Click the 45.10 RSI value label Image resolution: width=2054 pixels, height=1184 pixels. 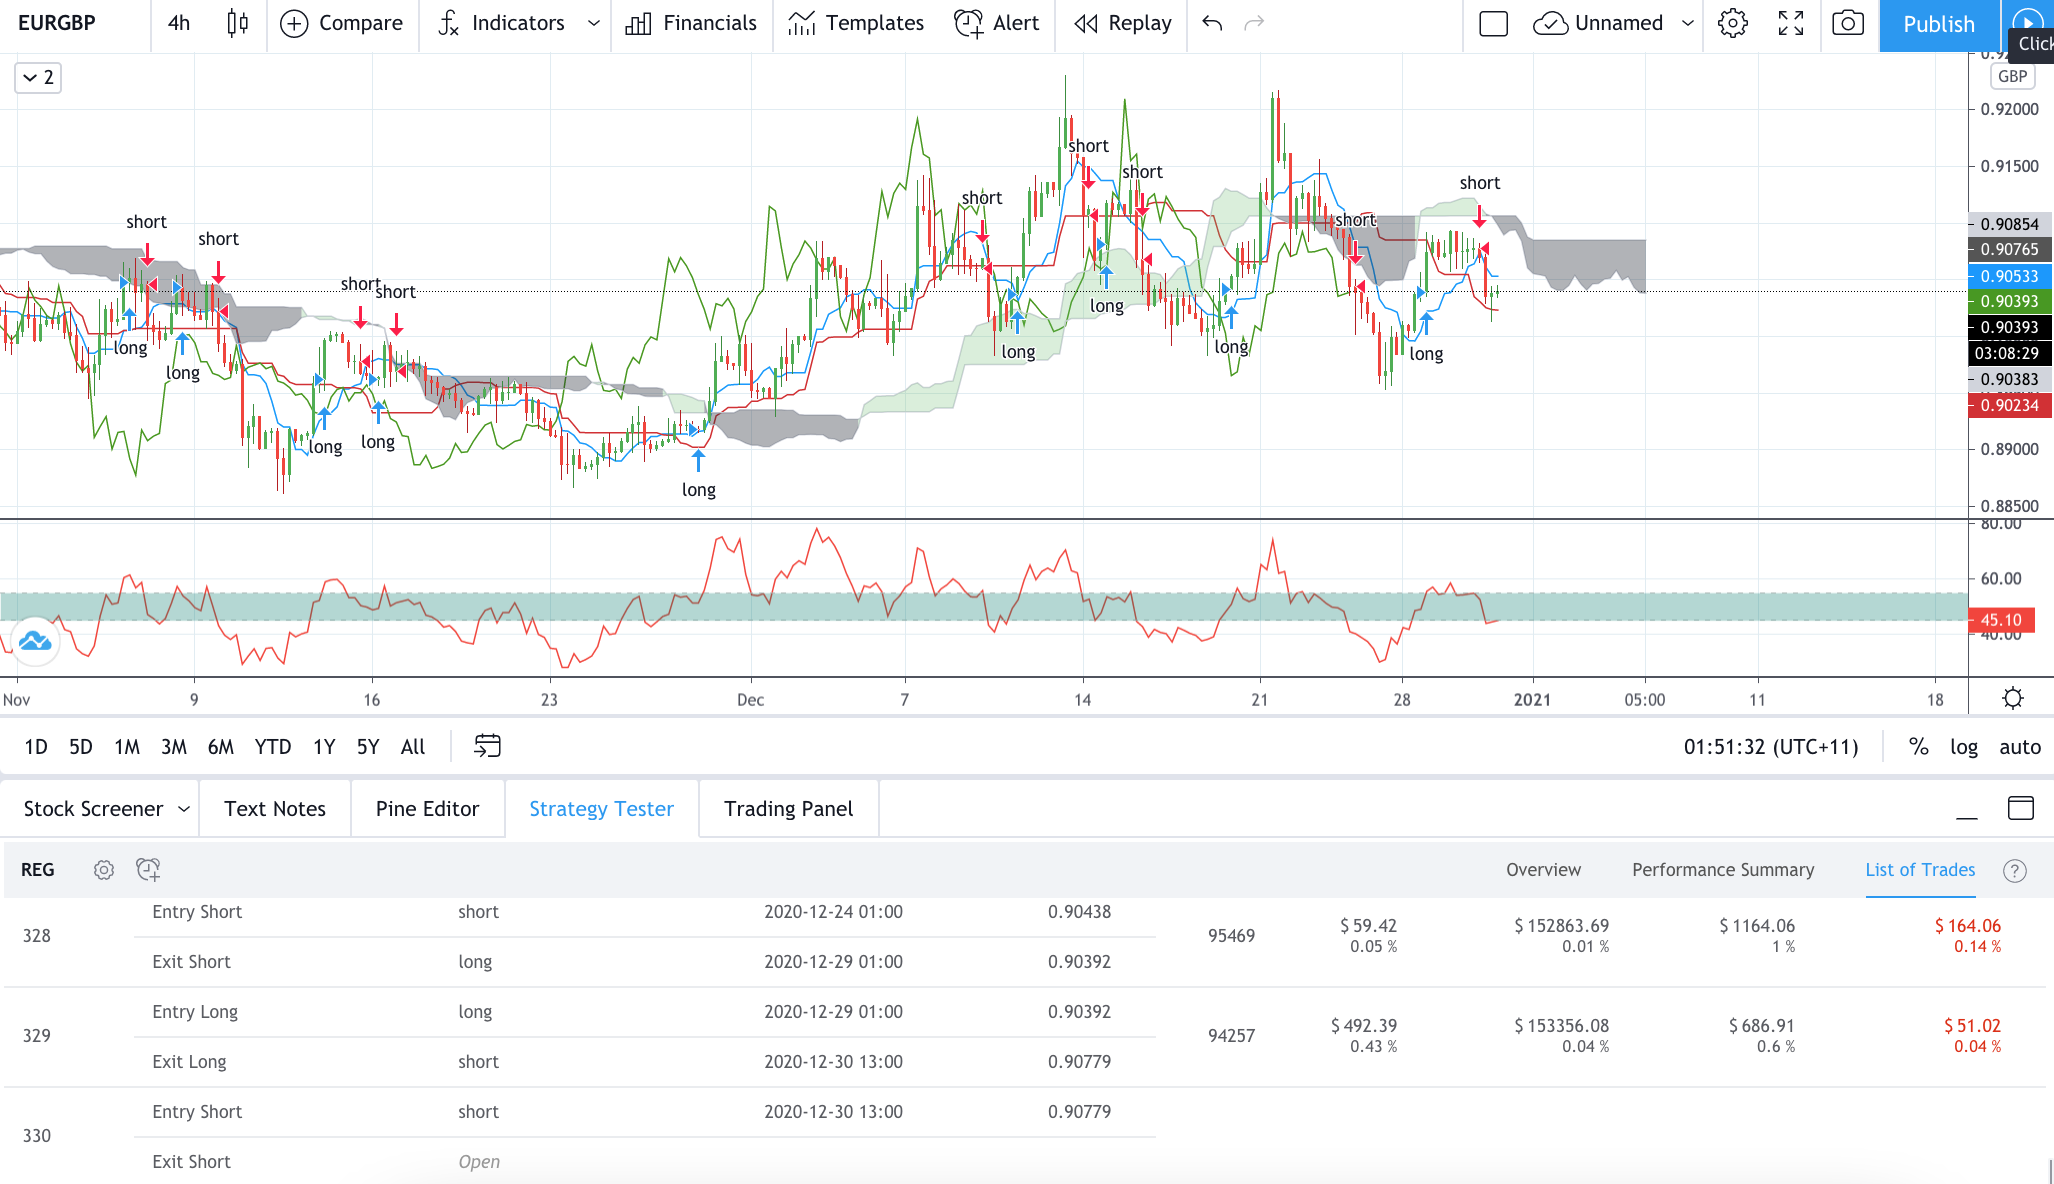tap(2001, 620)
